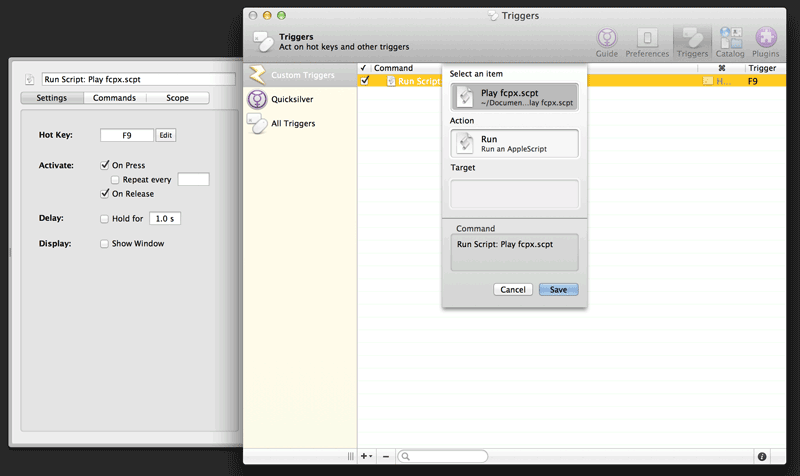Click the script icon beside the name field

coord(30,79)
